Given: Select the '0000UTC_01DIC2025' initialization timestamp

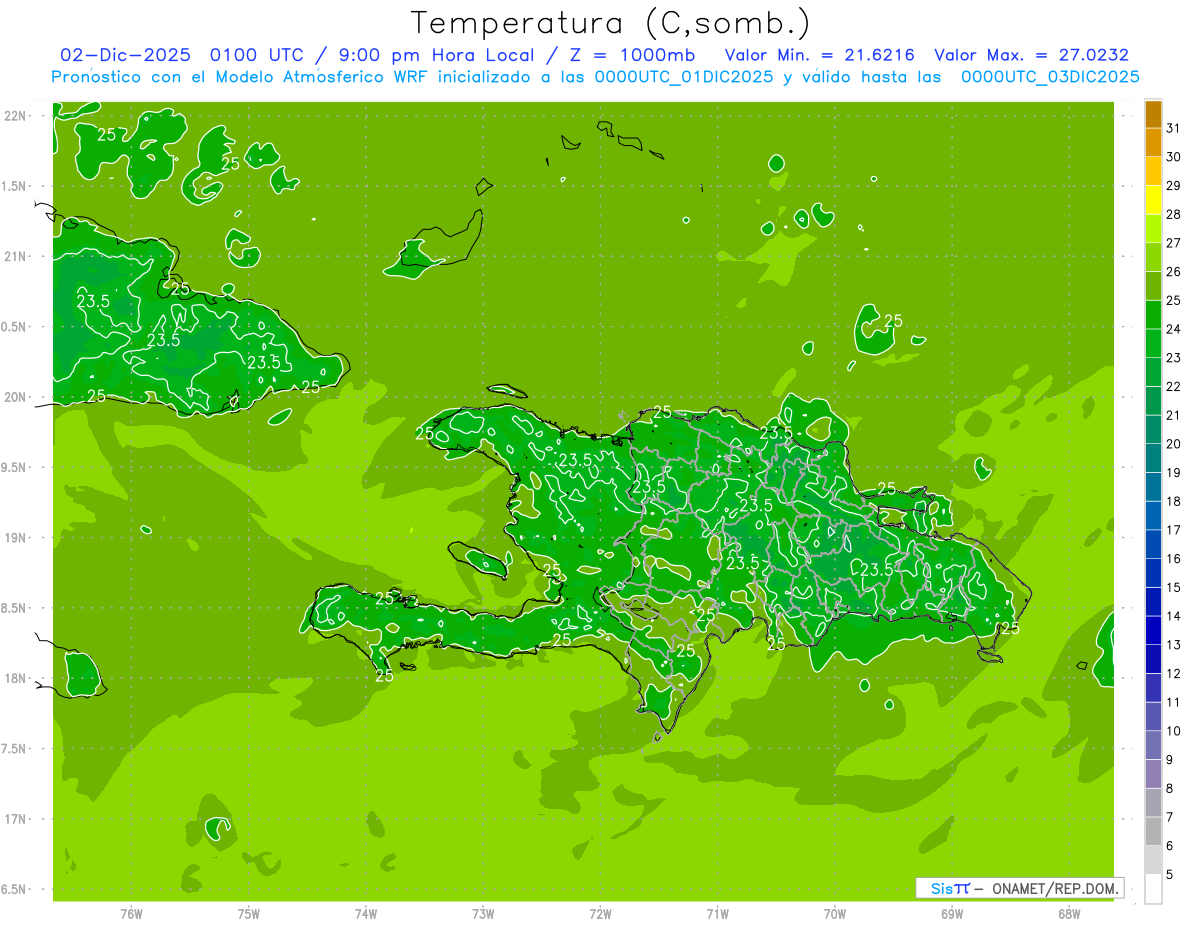Looking at the screenshot, I should pos(683,77).
